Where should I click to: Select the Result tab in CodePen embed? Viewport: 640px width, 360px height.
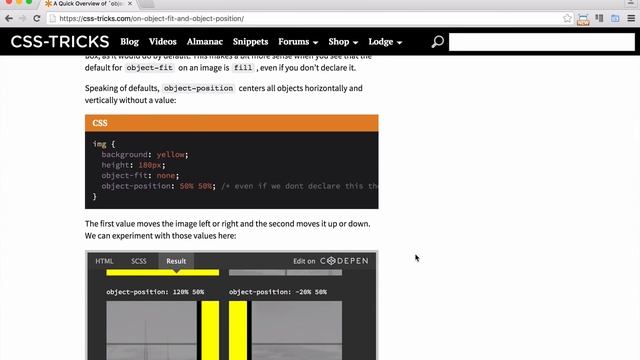pyautogui.click(x=176, y=261)
